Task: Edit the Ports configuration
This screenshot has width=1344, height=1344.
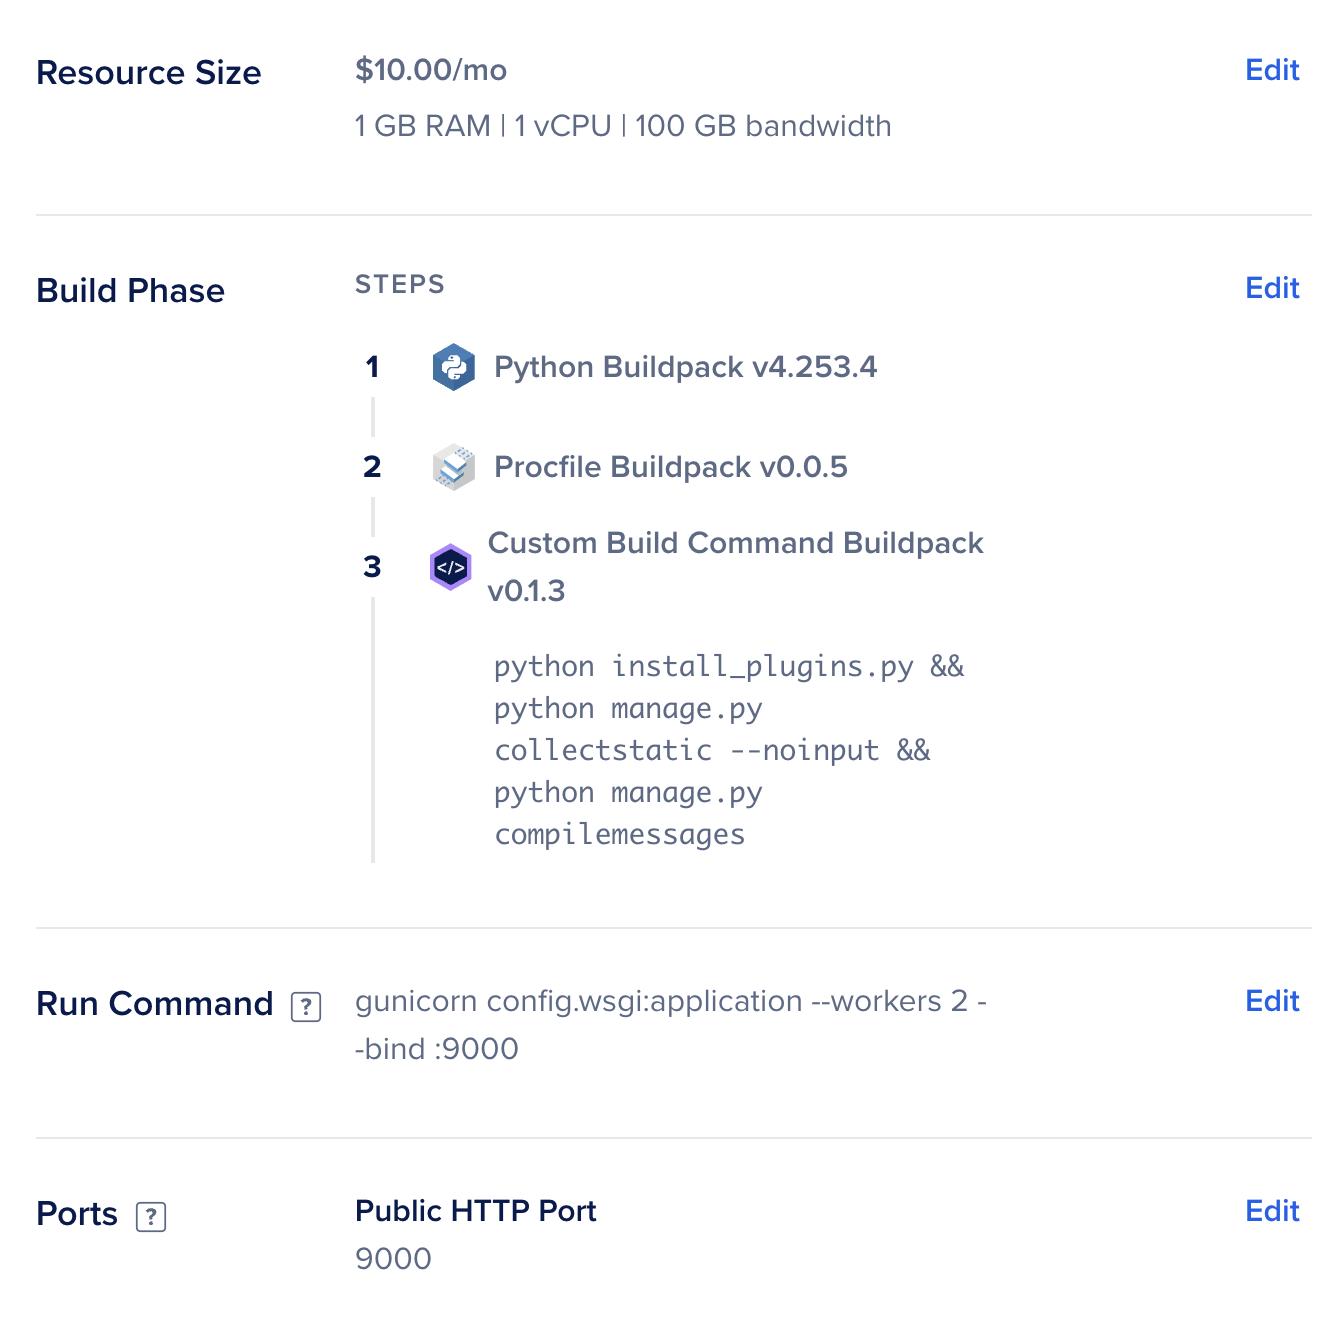Action: pyautogui.click(x=1271, y=1211)
